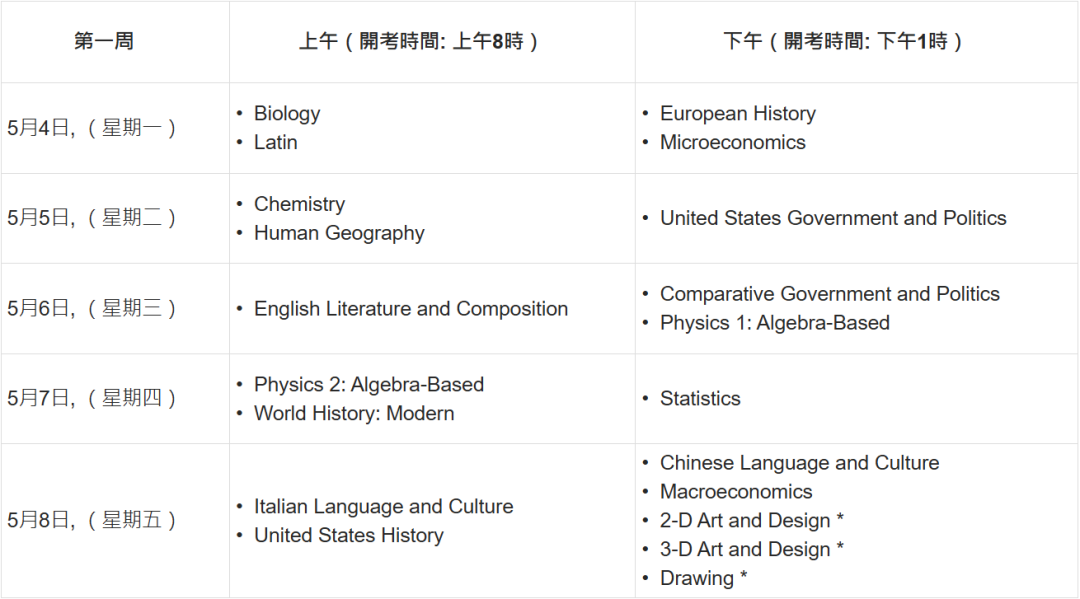1080x599 pixels.
Task: Click the Drawing exam entry
Action: coord(703,579)
